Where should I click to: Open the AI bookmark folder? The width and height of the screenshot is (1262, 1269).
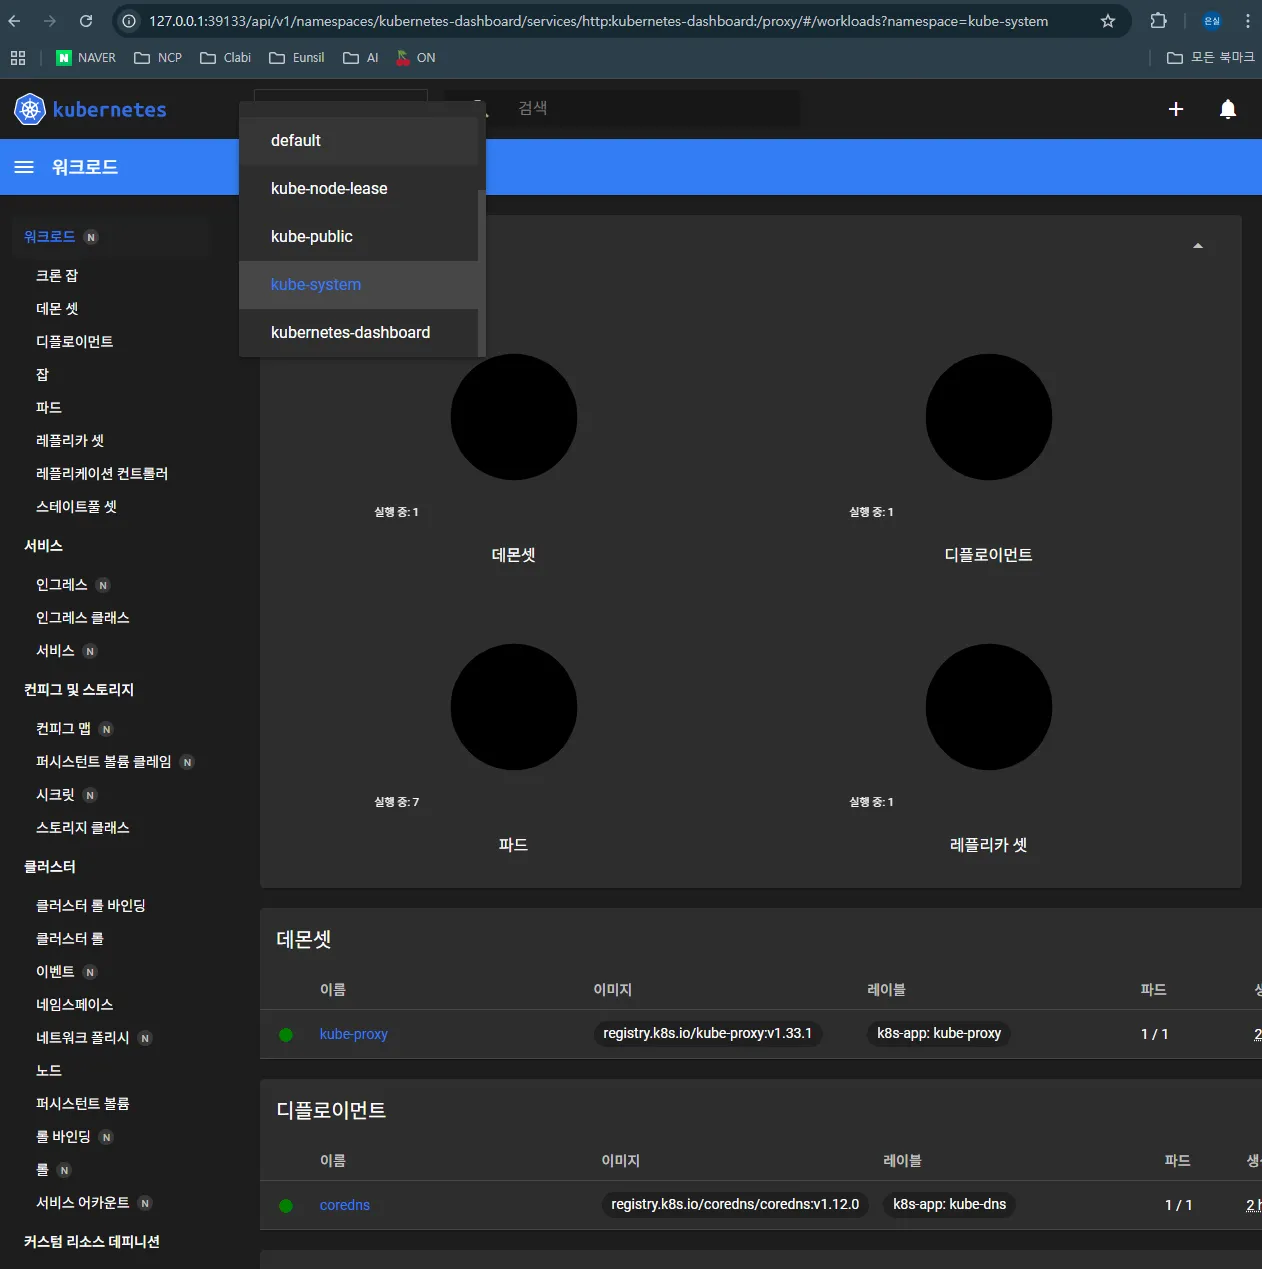coord(361,58)
